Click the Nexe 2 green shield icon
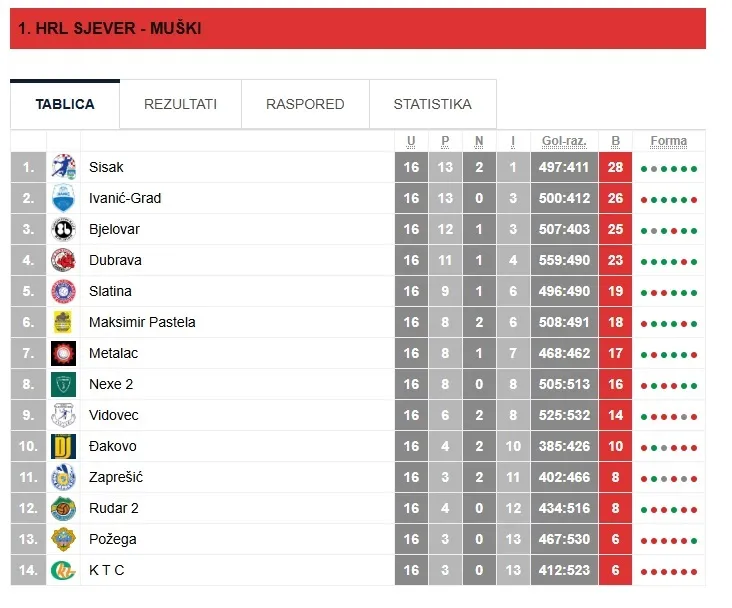The height and width of the screenshot is (608, 732). click(x=63, y=384)
